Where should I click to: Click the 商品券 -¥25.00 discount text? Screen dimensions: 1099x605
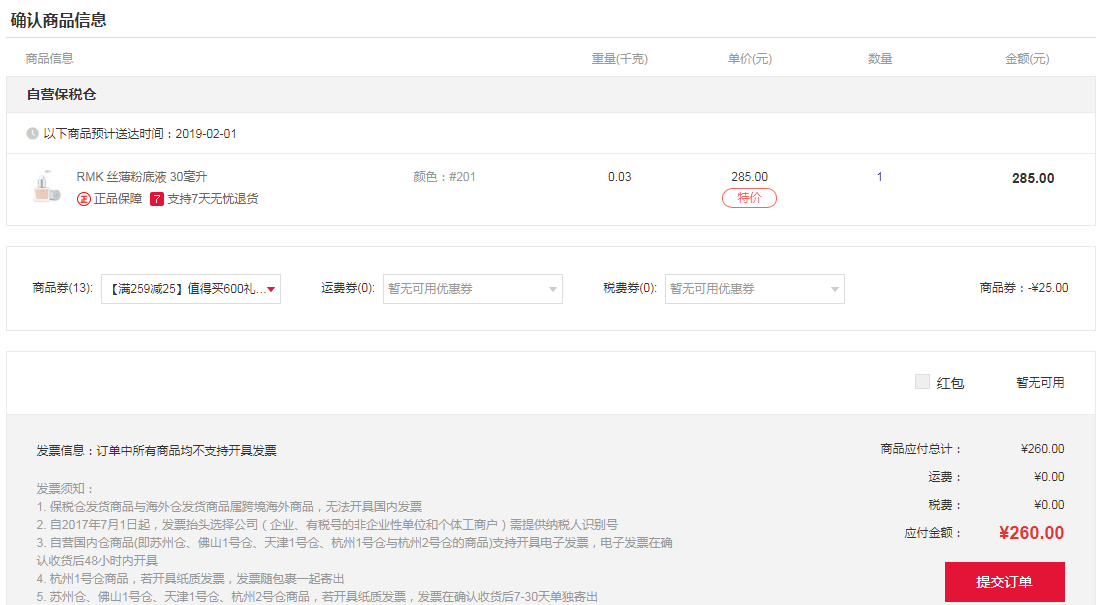(1023, 288)
